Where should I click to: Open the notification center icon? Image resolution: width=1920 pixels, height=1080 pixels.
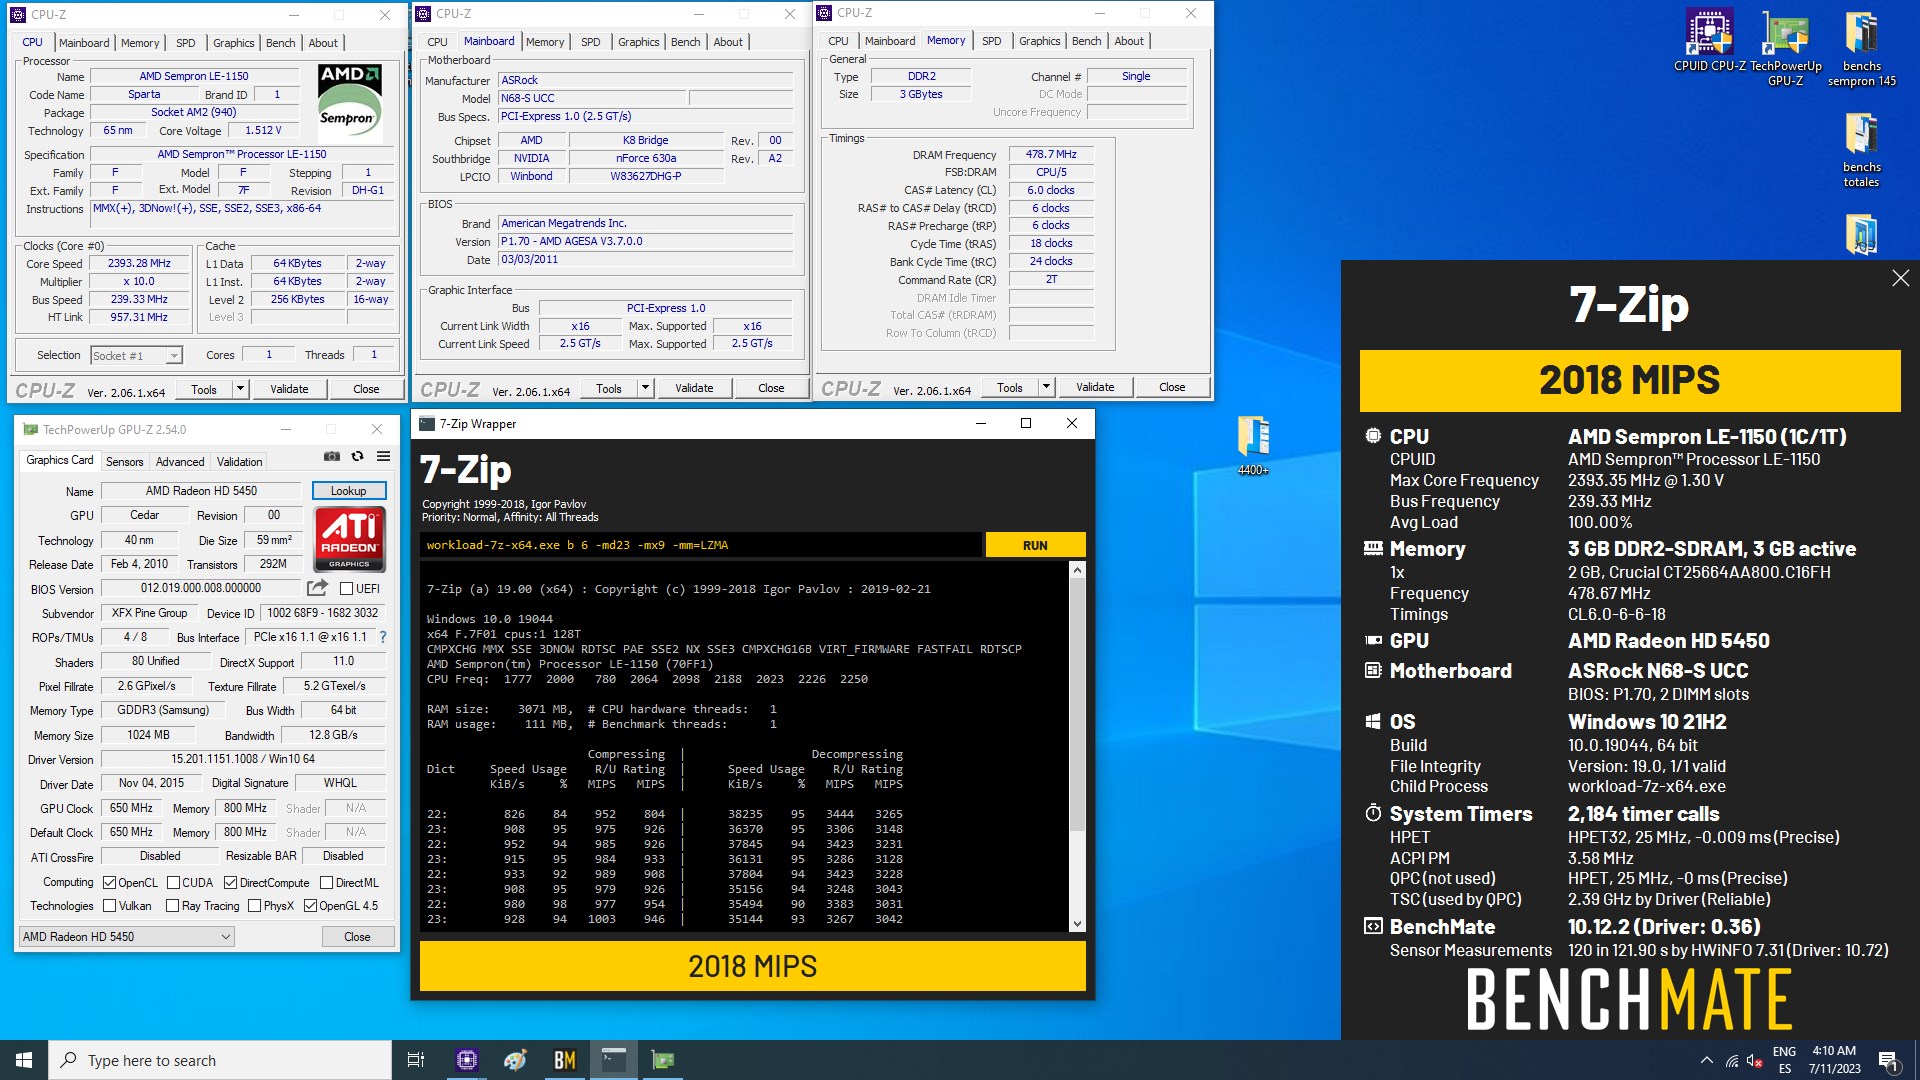click(x=1888, y=1060)
